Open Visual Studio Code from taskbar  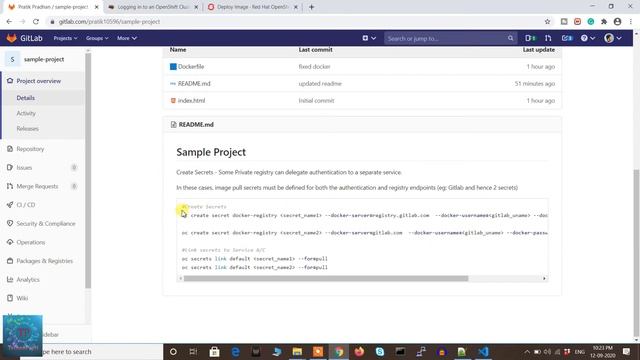pyautogui.click(x=483, y=351)
